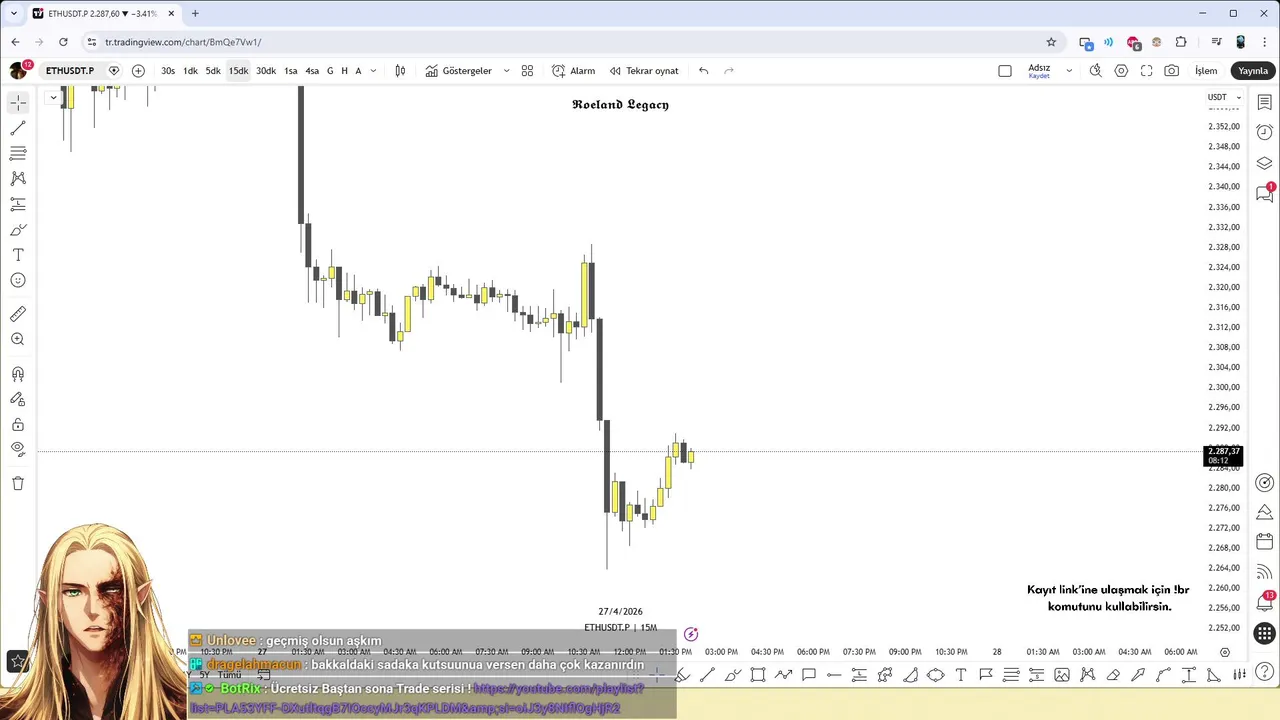Remove drawings with the trash icon
Image resolution: width=1280 pixels, height=720 pixels.
(x=18, y=484)
